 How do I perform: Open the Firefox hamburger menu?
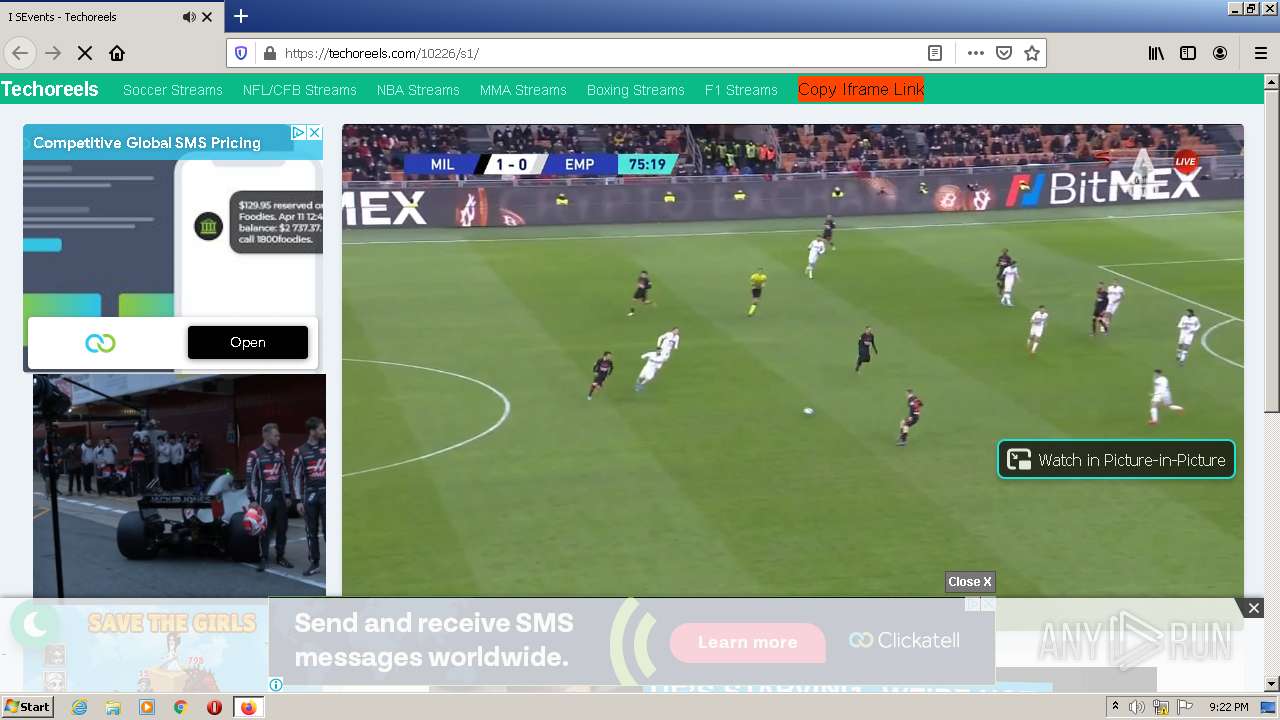pyautogui.click(x=1260, y=53)
